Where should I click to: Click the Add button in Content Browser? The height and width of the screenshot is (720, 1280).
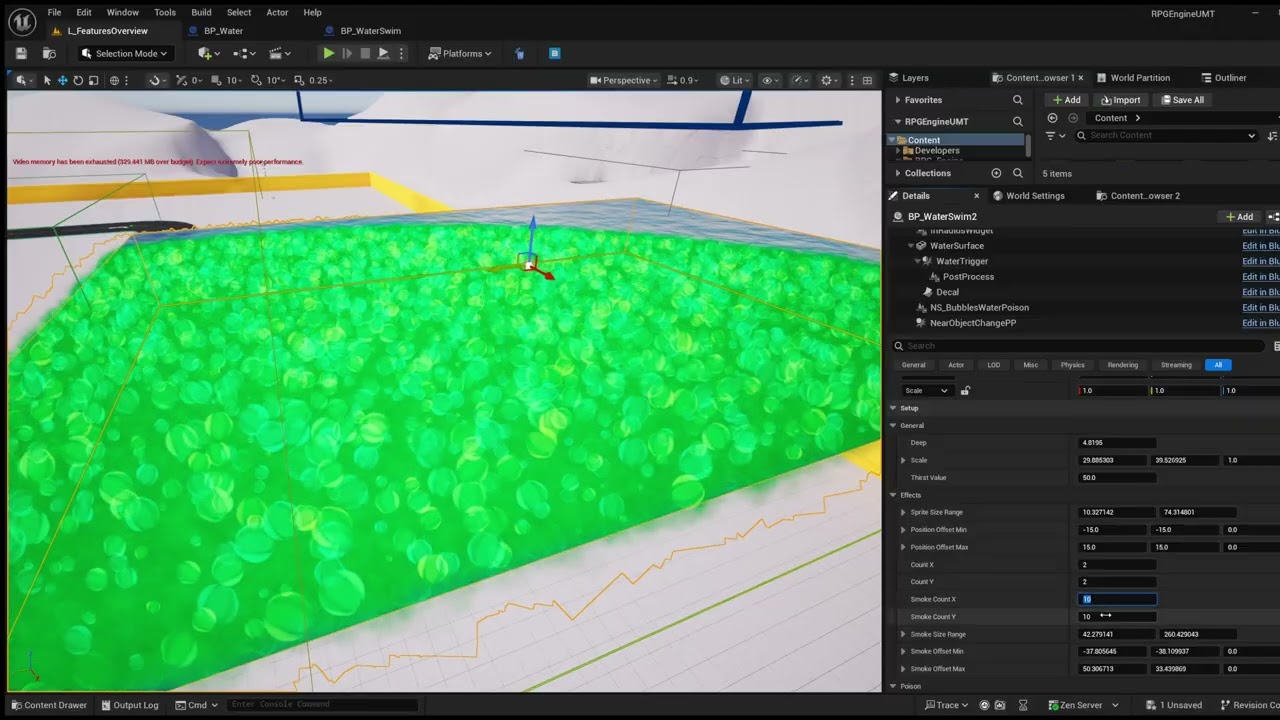1067,100
